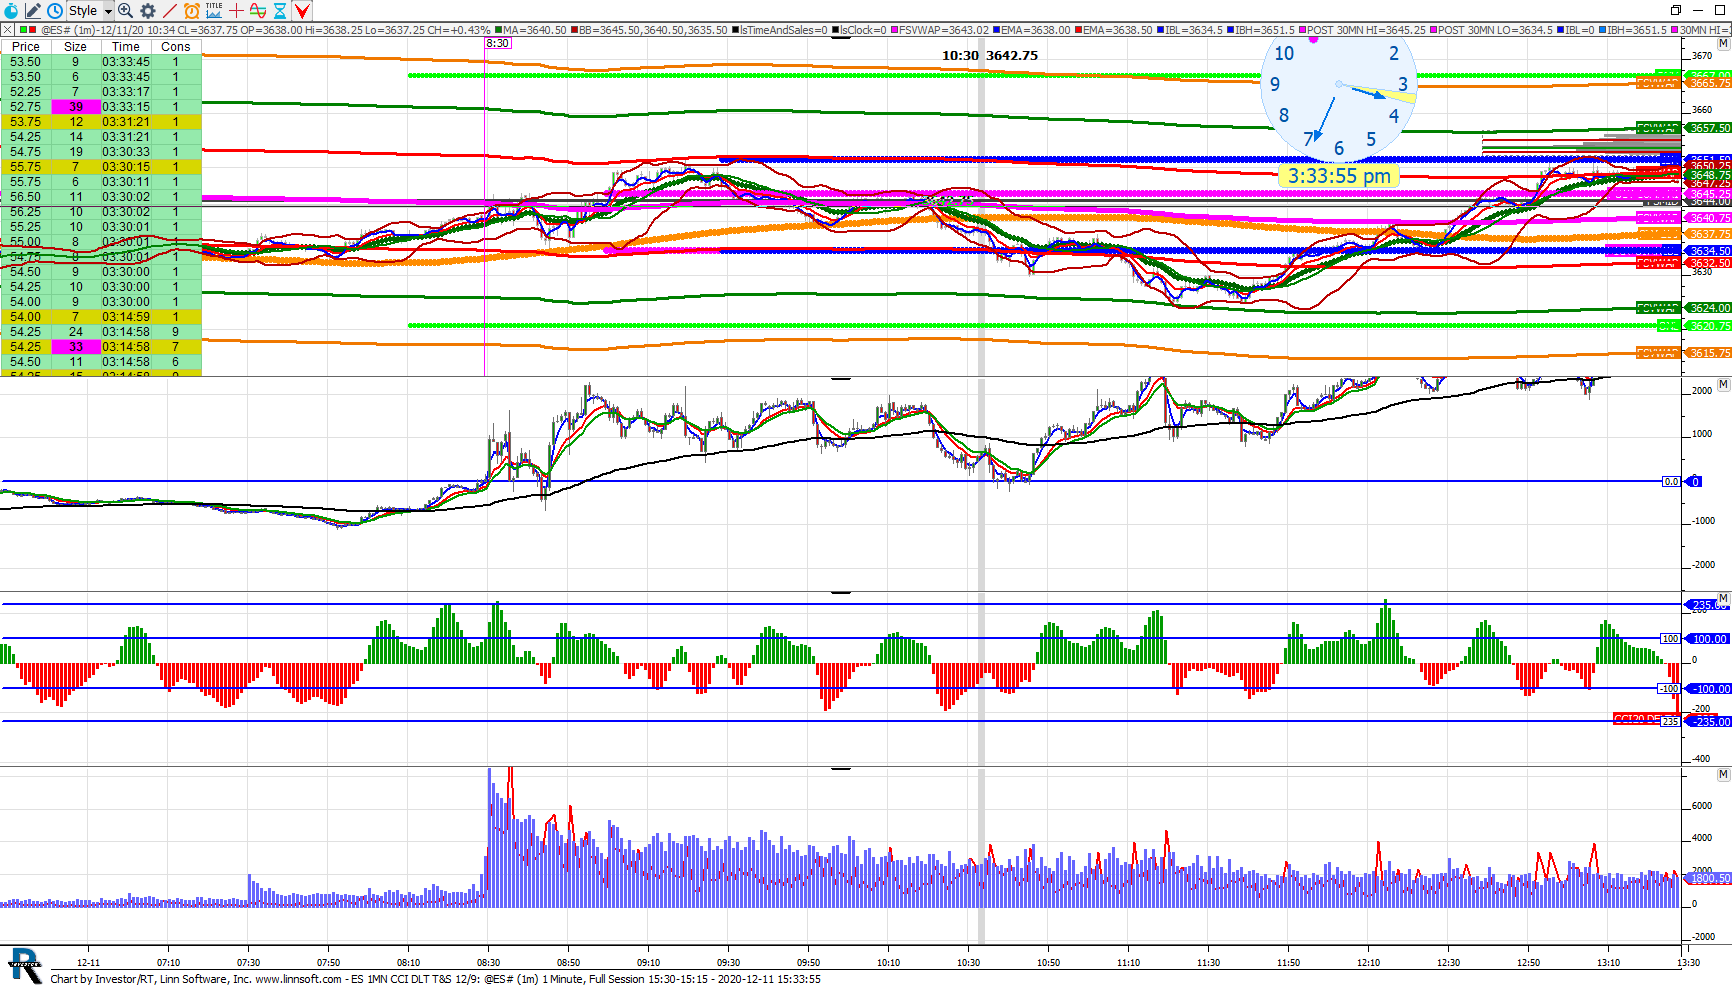The height and width of the screenshot is (986, 1732).
Task: Click the 13:10 time axis label
Action: tap(1608, 963)
